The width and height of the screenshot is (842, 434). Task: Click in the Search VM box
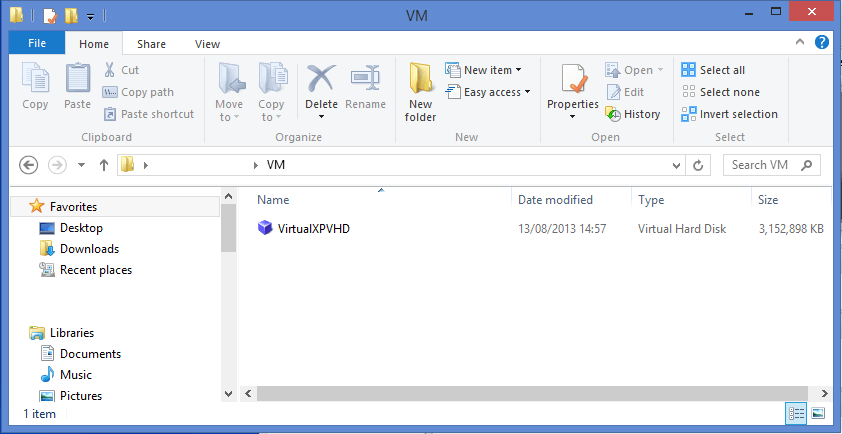[x=762, y=165]
